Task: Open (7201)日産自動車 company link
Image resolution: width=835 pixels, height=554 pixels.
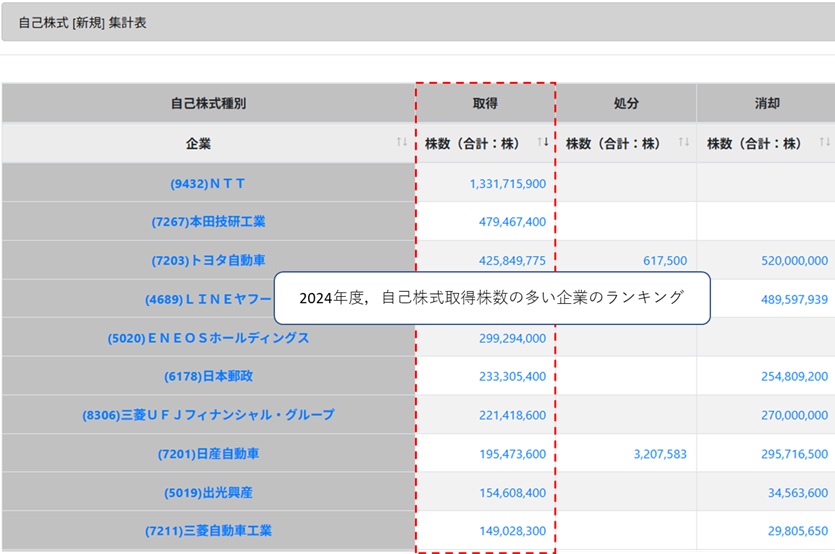Action: coord(208,454)
